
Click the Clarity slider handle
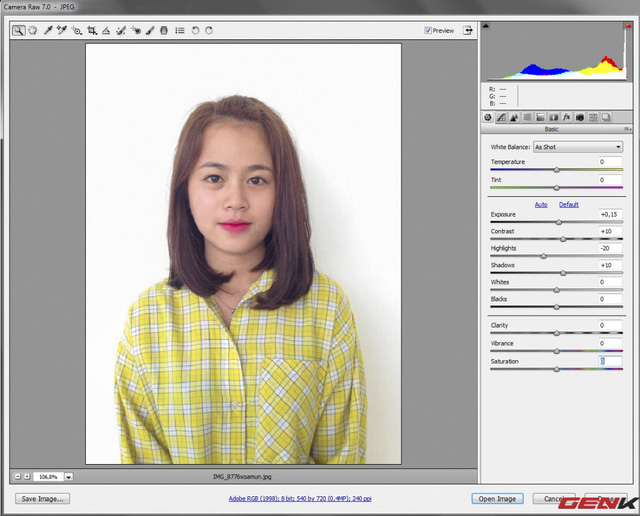pos(556,334)
